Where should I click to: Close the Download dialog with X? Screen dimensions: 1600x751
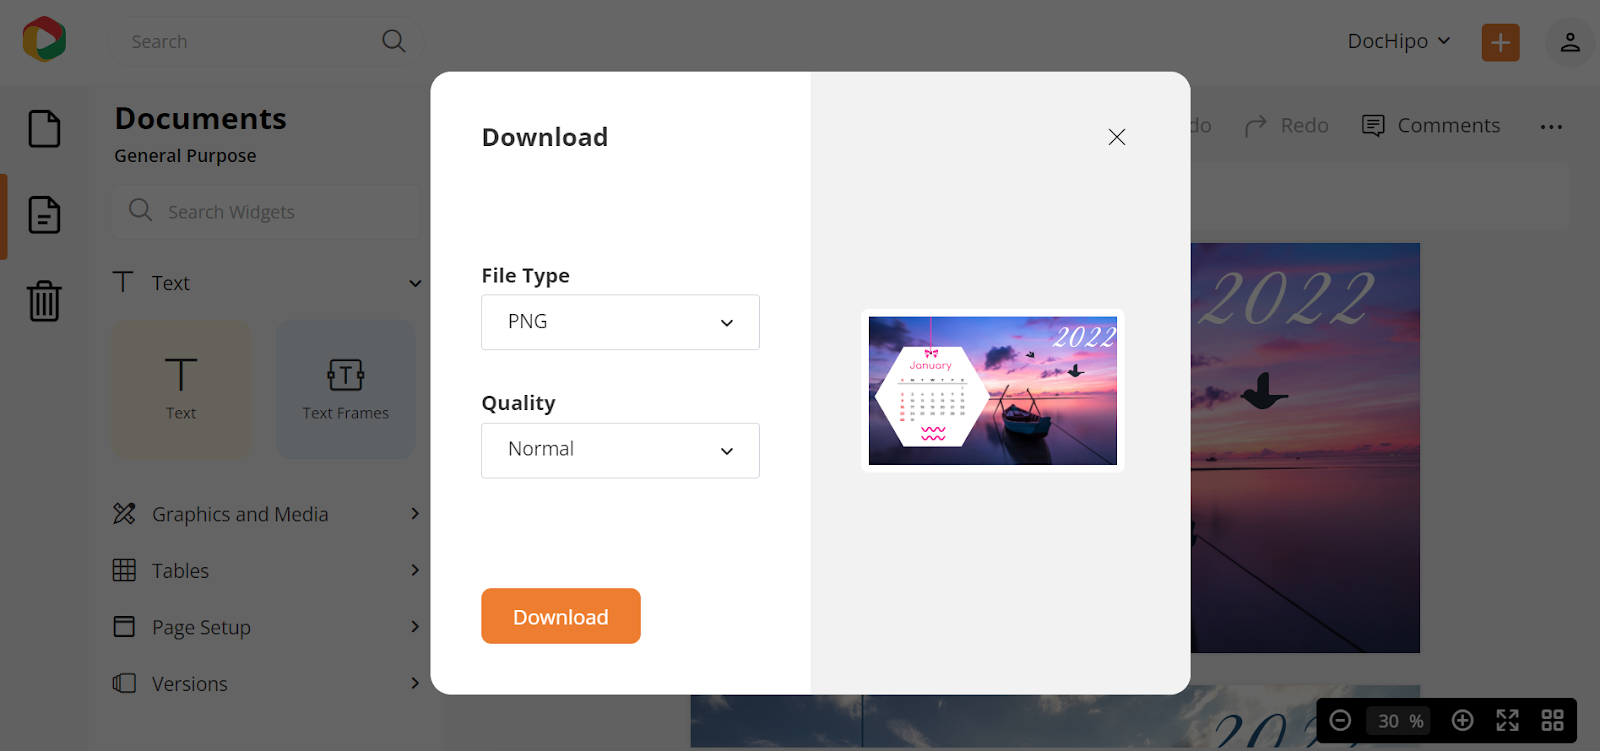click(1117, 137)
